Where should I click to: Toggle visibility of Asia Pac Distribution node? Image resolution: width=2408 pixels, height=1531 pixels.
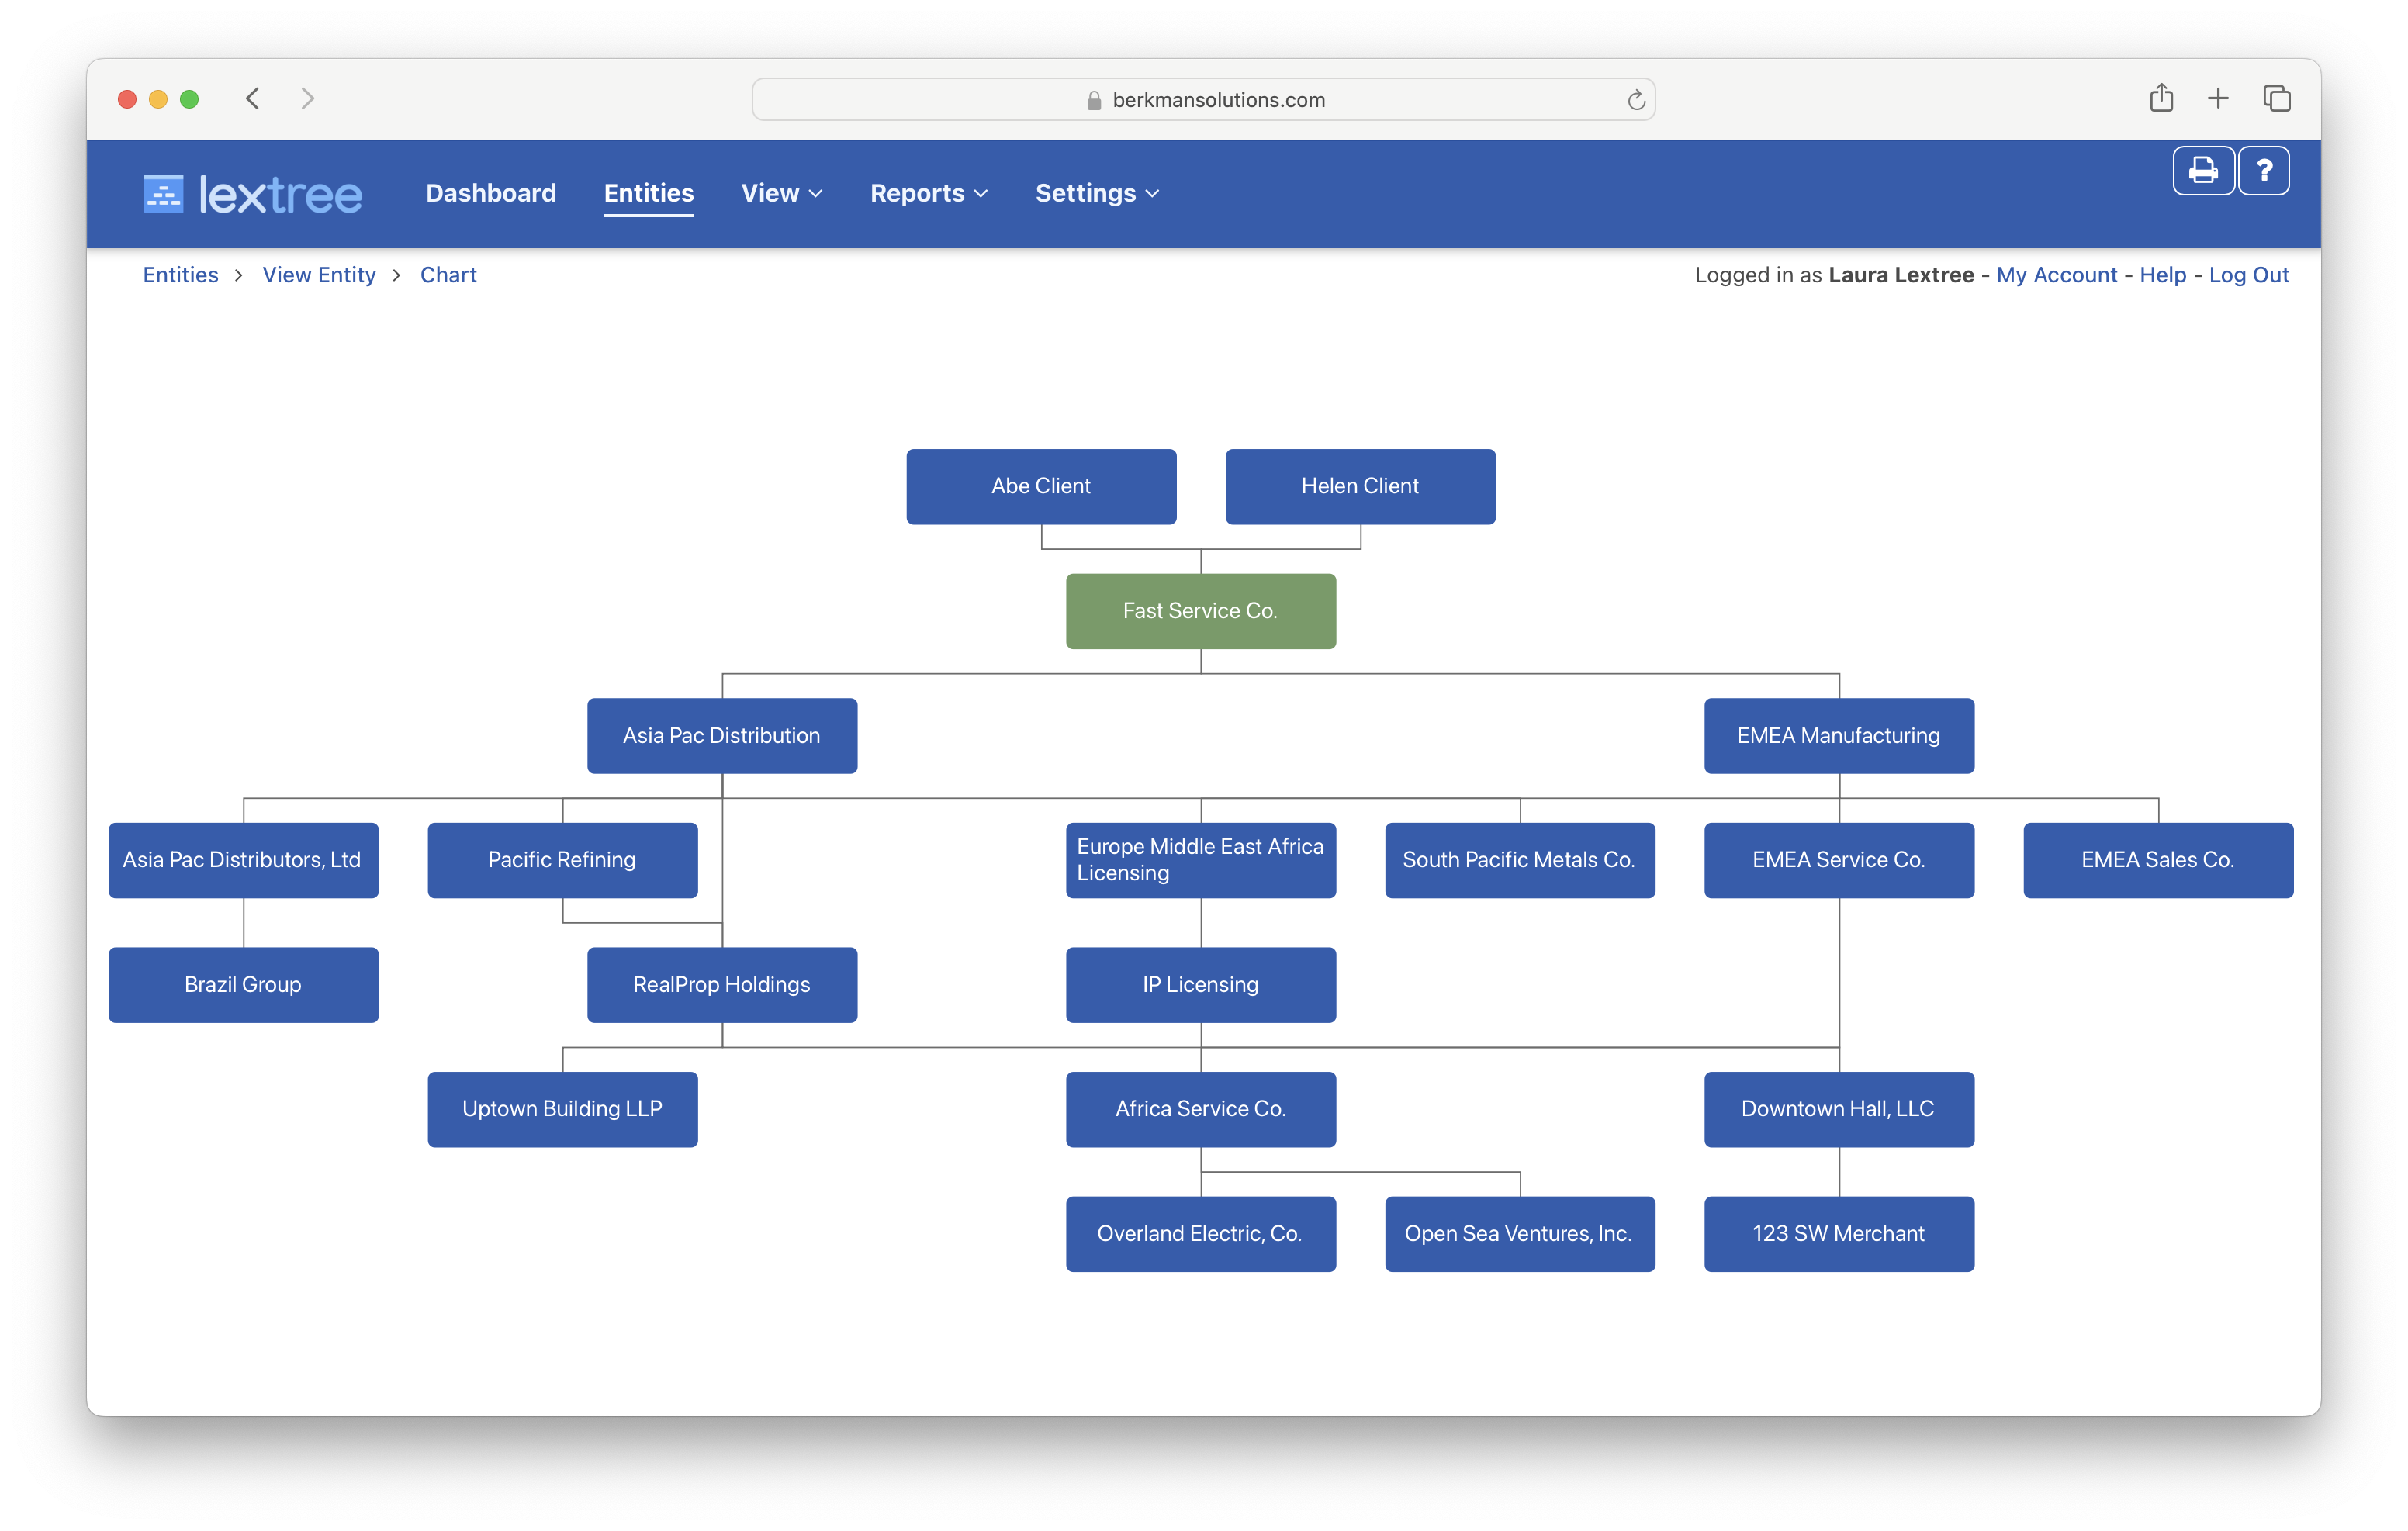tap(723, 734)
